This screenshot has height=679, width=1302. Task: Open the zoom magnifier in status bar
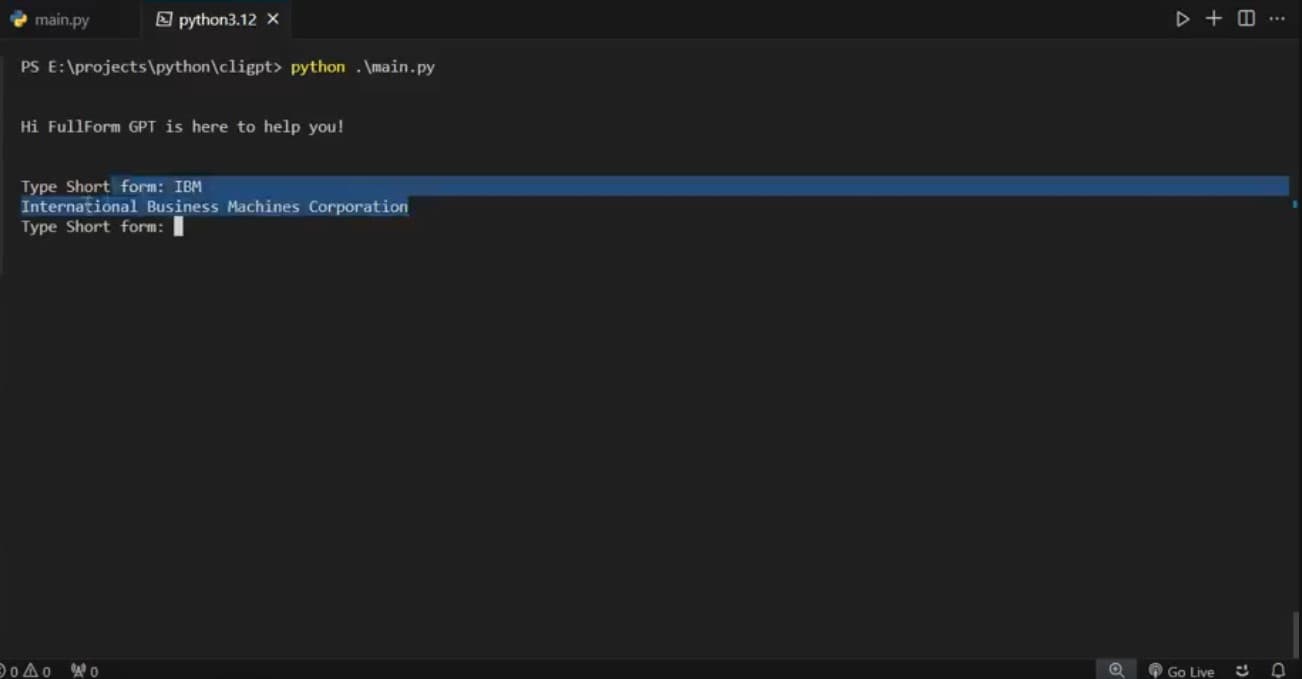pos(1116,670)
